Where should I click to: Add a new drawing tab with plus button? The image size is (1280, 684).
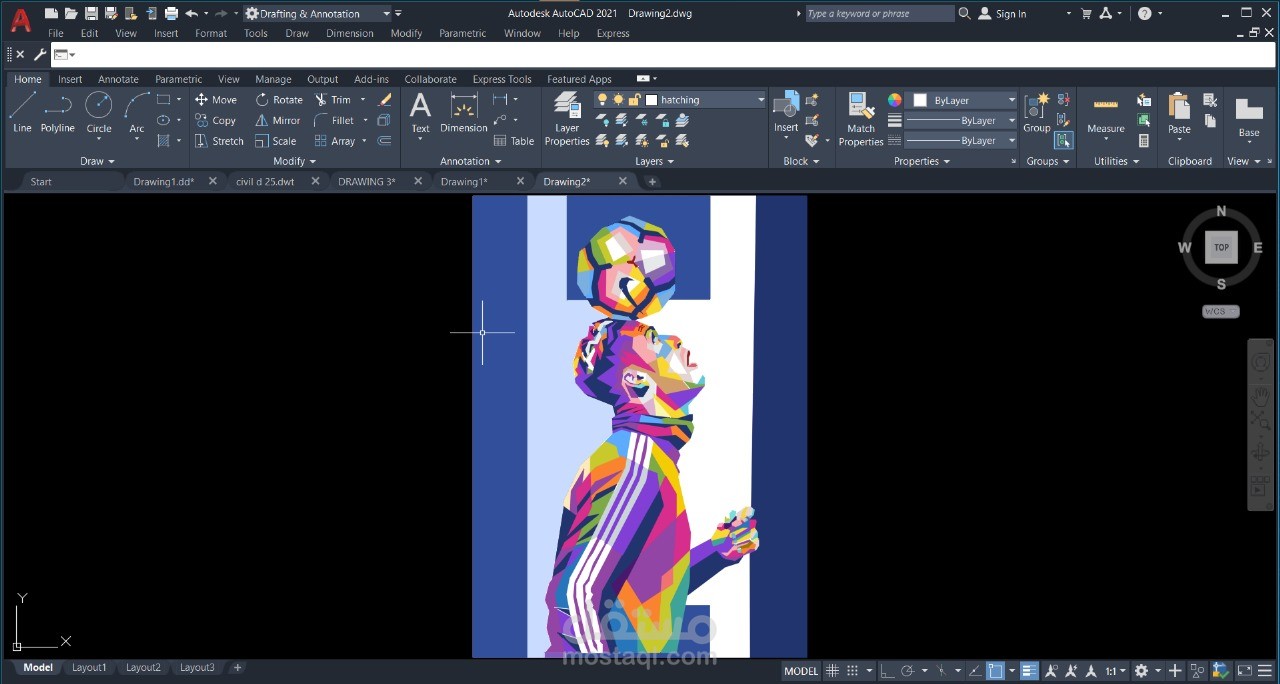pos(652,181)
